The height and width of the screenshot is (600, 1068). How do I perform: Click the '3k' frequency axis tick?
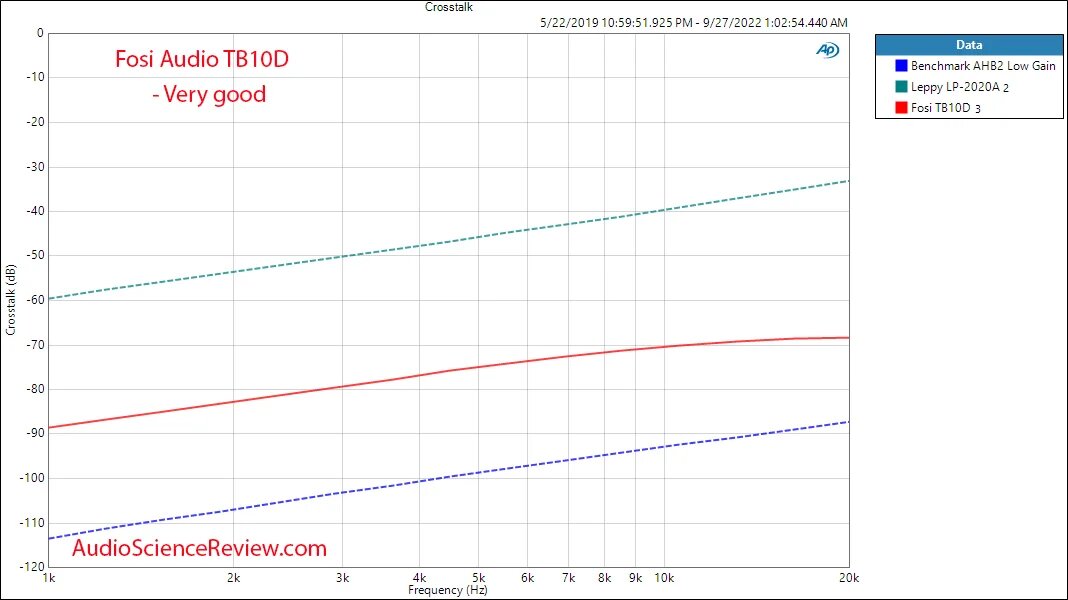[342, 578]
